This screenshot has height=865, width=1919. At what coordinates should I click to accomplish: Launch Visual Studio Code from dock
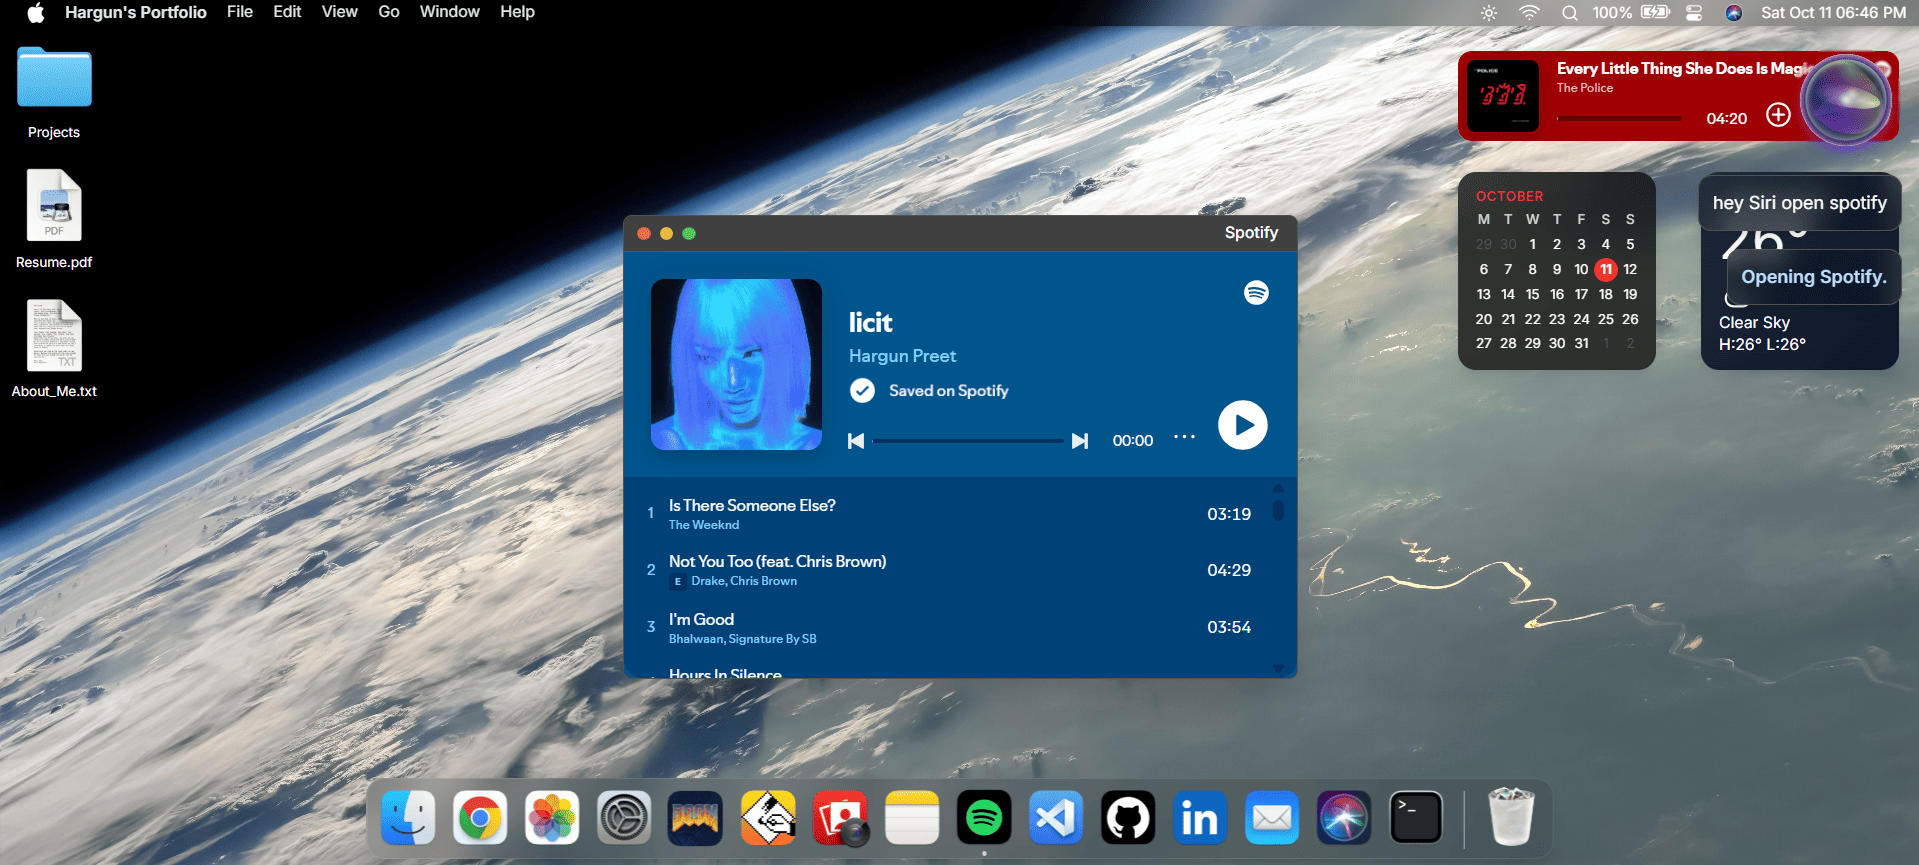pyautogui.click(x=1056, y=818)
